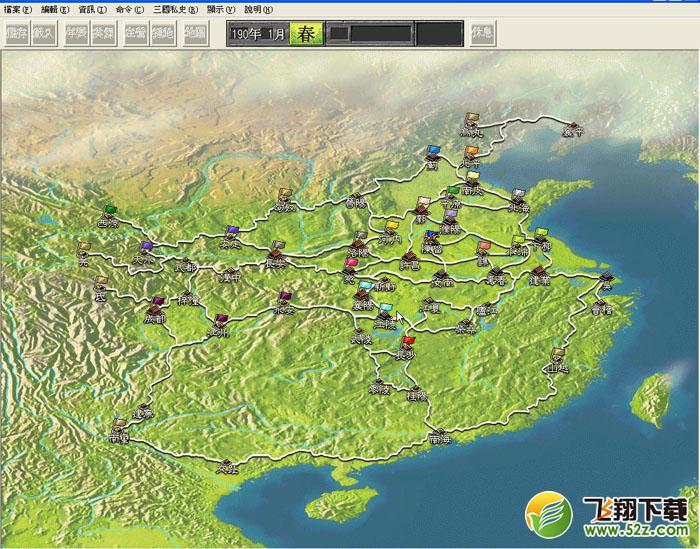
Task: Select the 洛陽 city castle
Action: click(x=358, y=245)
